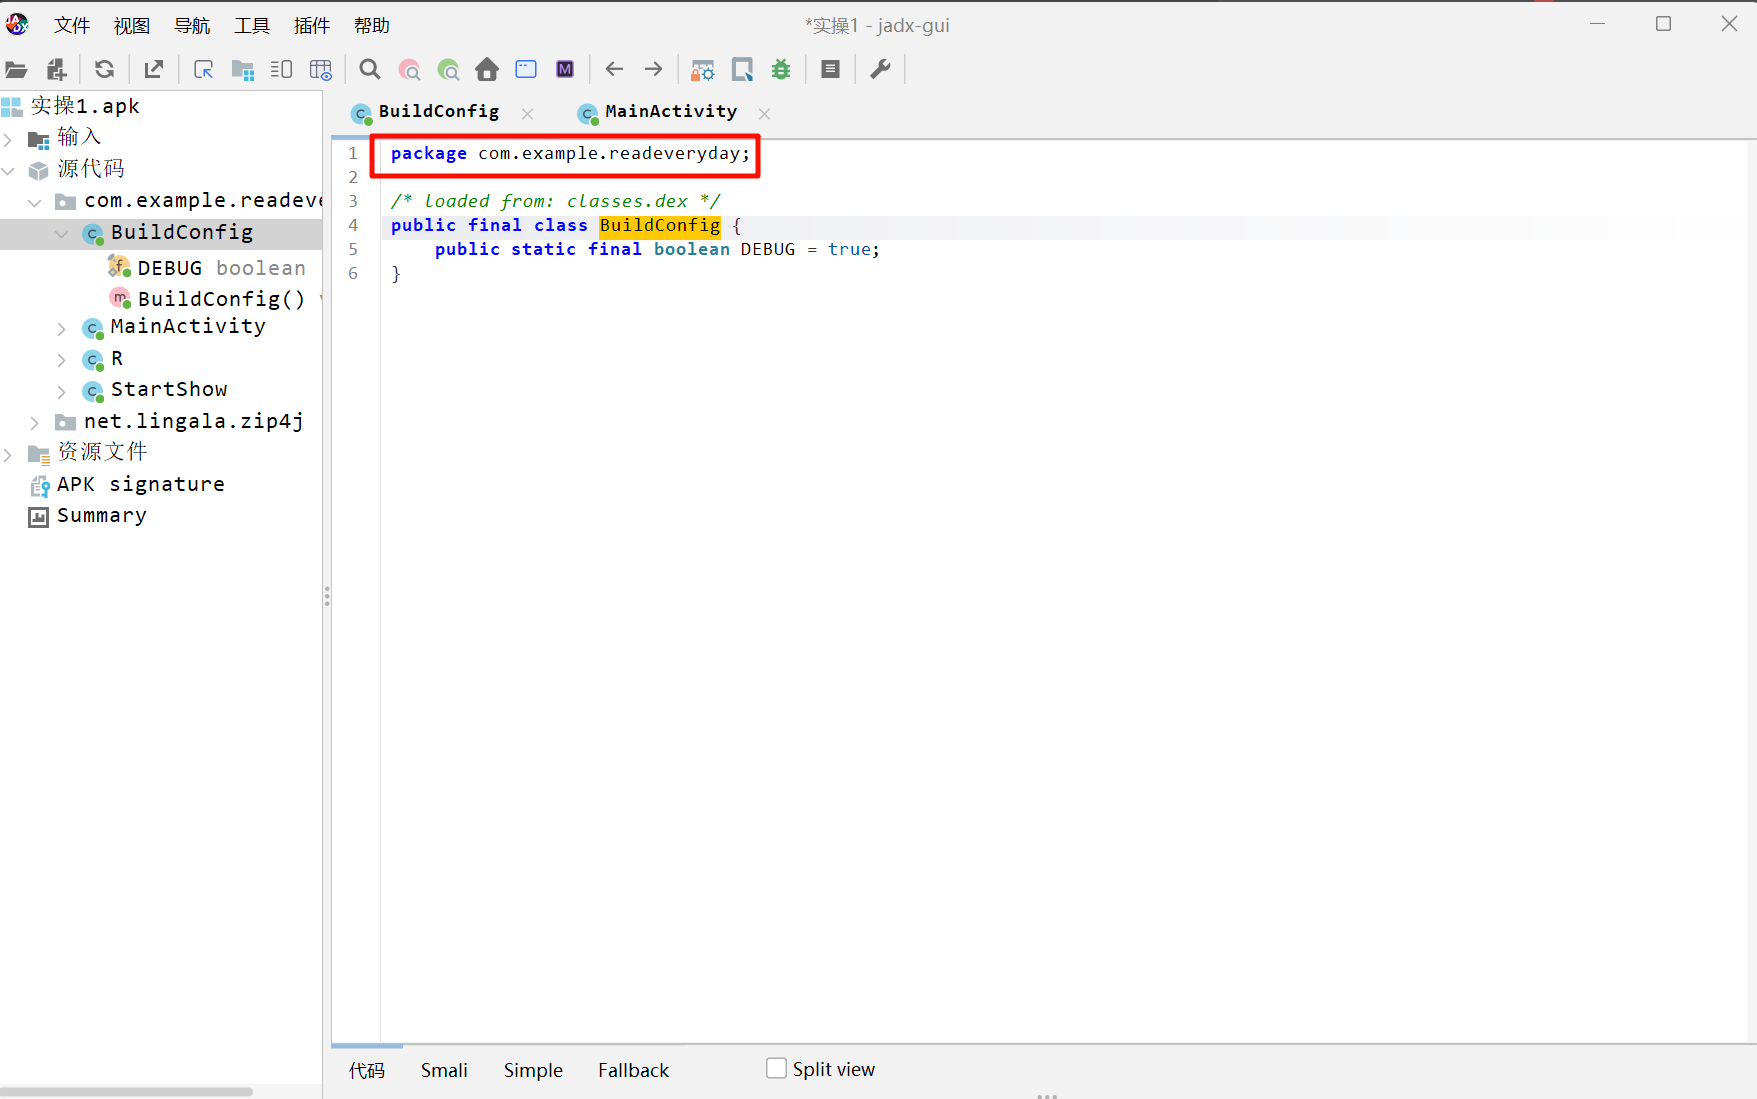
Task: Expand the MainActivity class node
Action: 62,328
